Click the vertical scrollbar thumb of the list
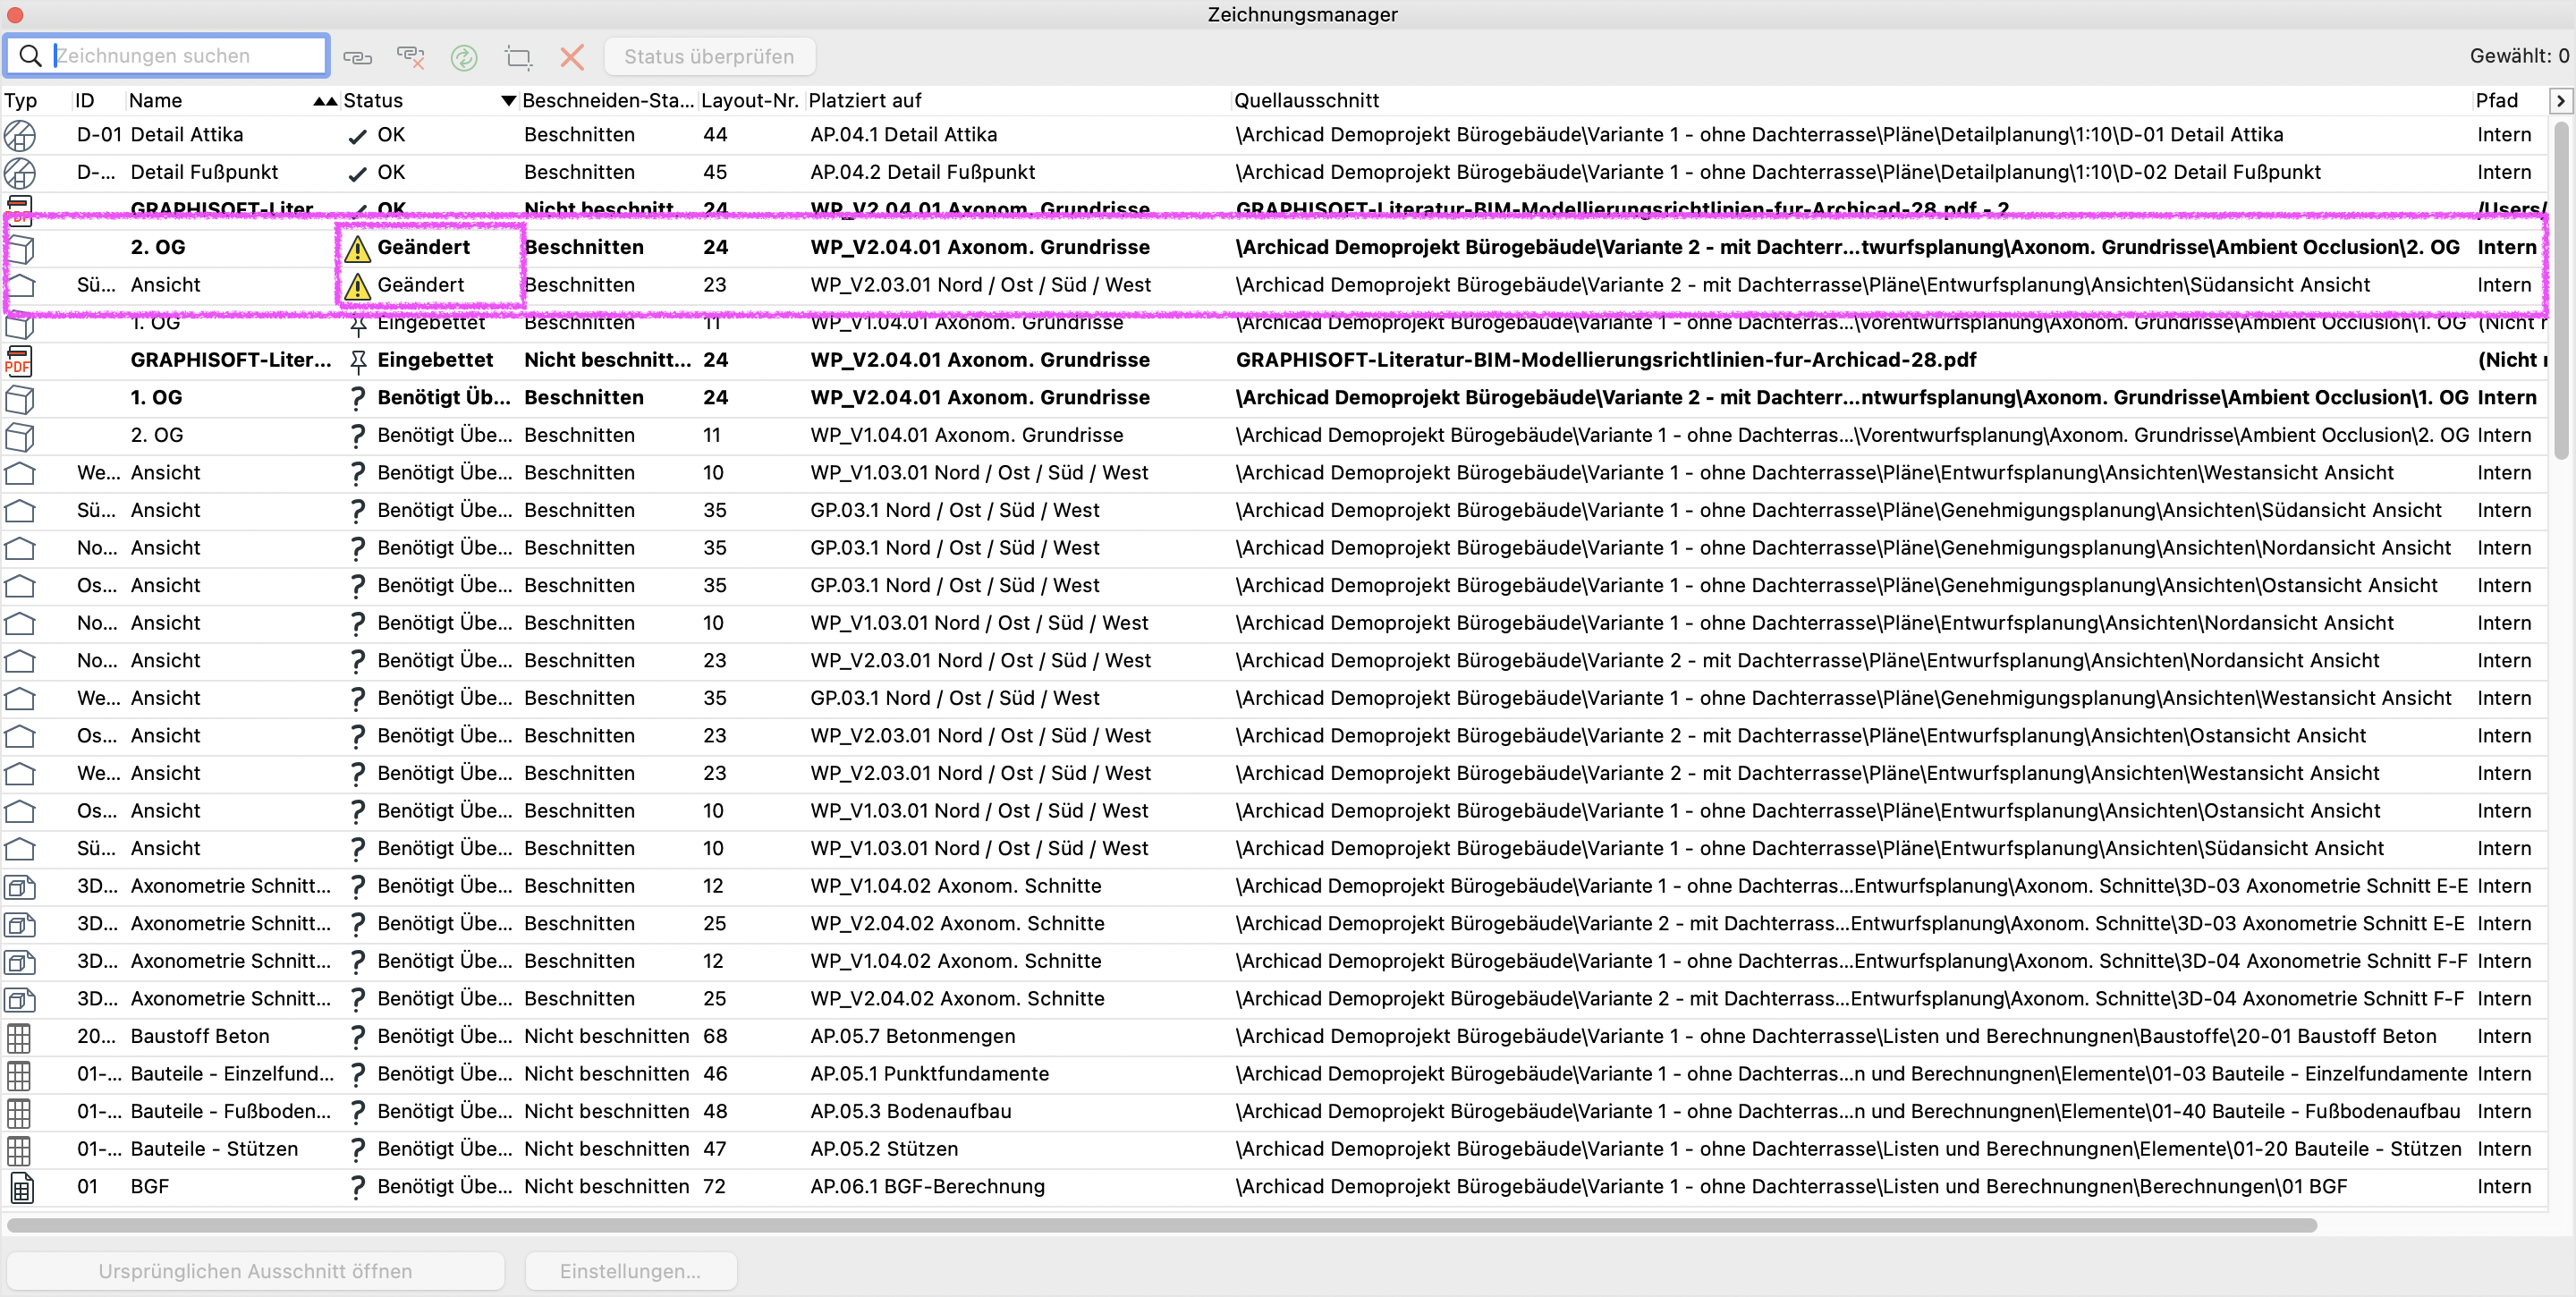Image resolution: width=2576 pixels, height=1297 pixels. [x=2561, y=290]
